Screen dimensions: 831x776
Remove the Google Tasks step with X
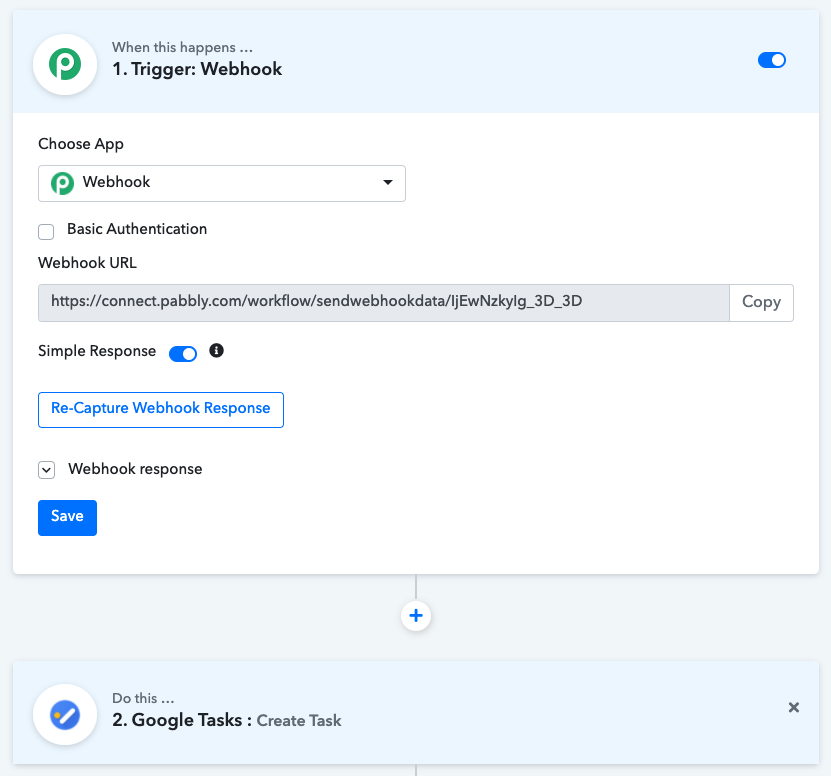click(793, 707)
